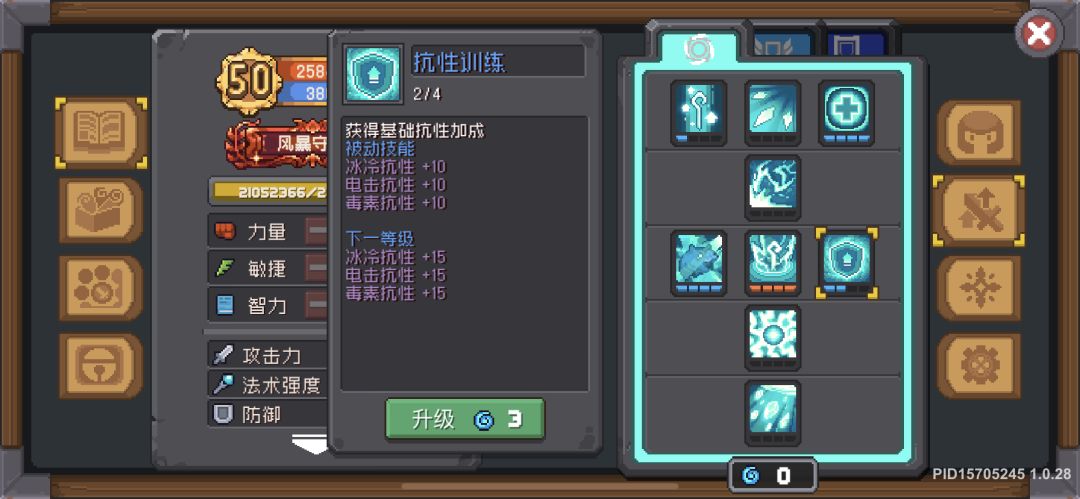Viewport: 1080px width, 499px height.
Task: Expand stats list with down arrow
Action: pos(310,444)
